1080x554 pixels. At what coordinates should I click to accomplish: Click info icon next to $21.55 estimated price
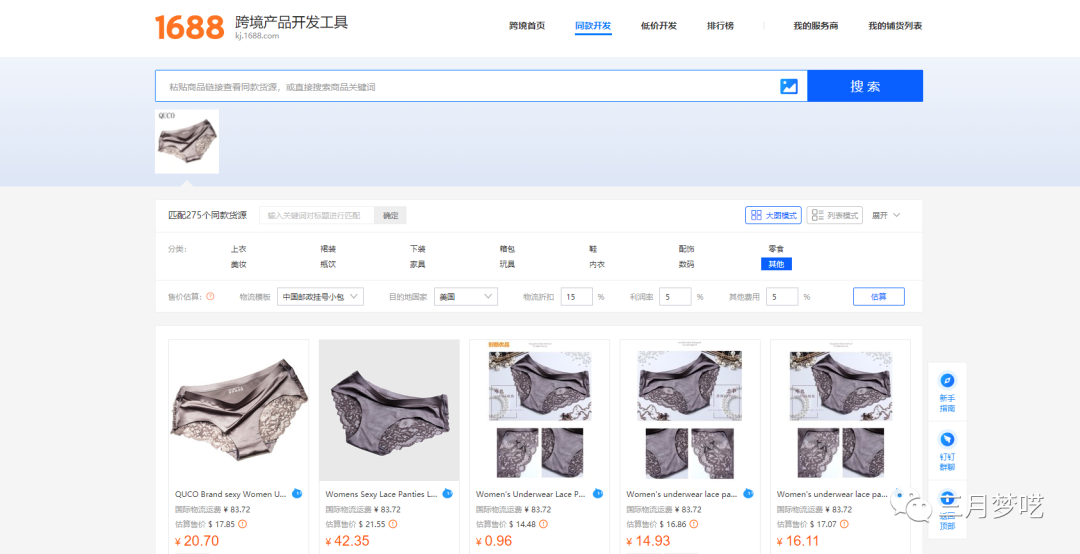tap(392, 524)
